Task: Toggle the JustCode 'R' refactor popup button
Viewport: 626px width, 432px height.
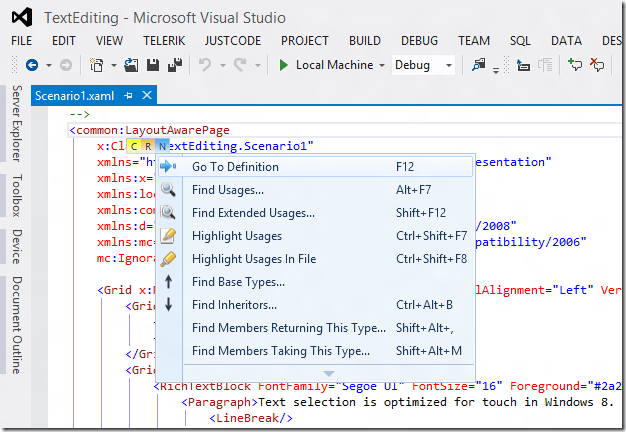Action: pyautogui.click(x=148, y=146)
